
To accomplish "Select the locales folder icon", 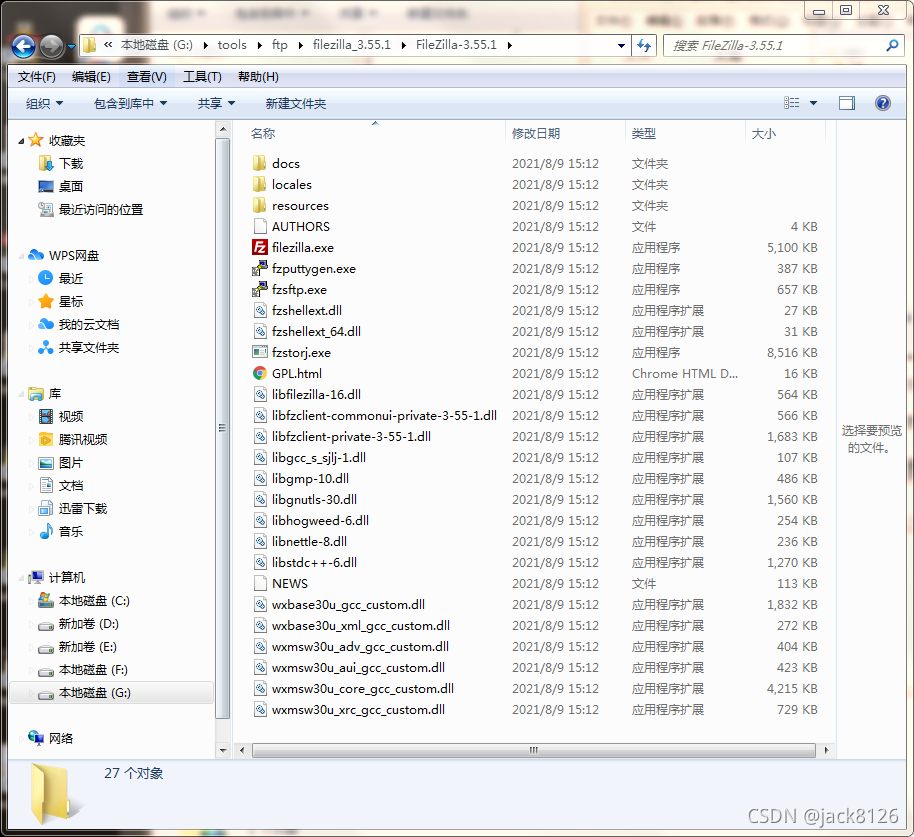I will (259, 184).
